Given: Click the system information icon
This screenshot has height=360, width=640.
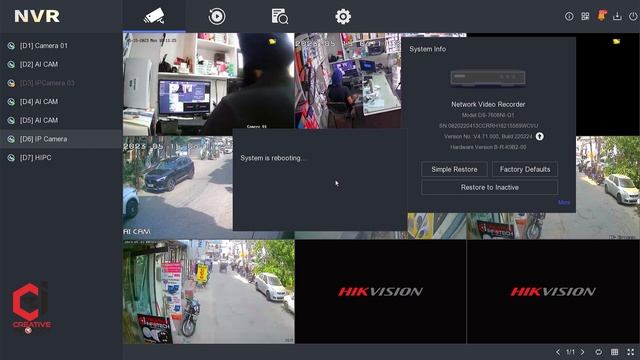Looking at the screenshot, I should click(x=569, y=16).
